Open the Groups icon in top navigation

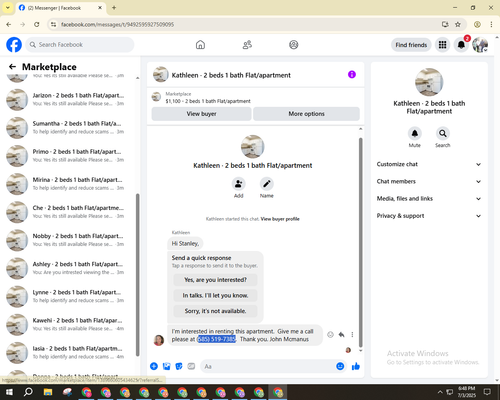[294, 45]
